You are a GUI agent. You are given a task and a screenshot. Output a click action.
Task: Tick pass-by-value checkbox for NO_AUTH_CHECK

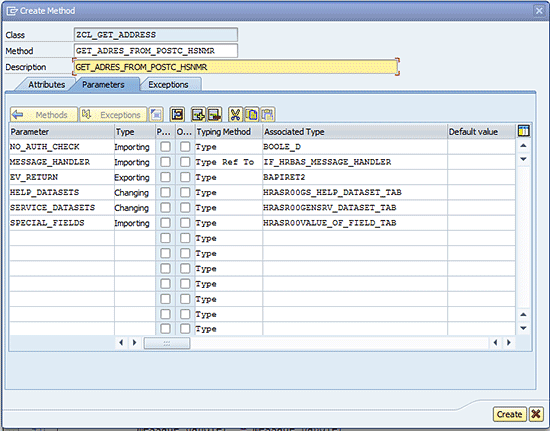tap(165, 147)
